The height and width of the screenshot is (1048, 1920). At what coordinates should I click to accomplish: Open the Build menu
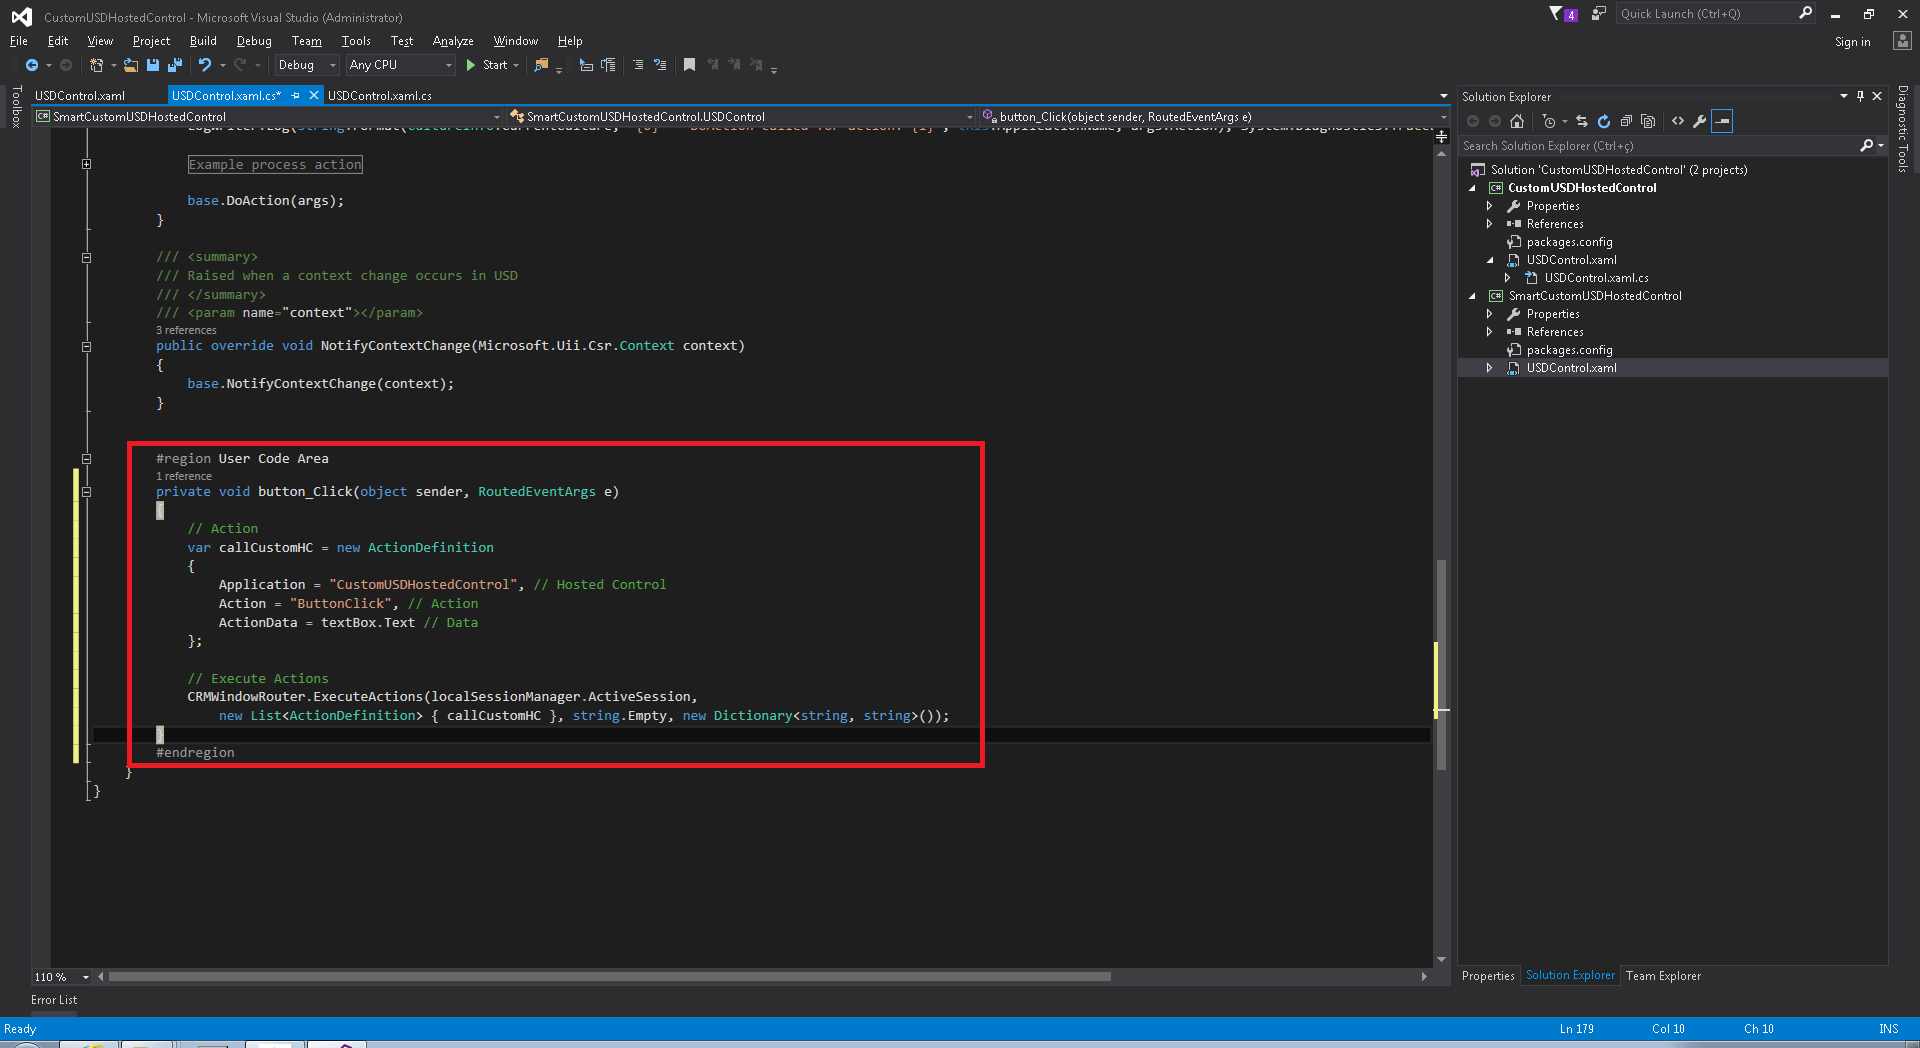tap(203, 41)
